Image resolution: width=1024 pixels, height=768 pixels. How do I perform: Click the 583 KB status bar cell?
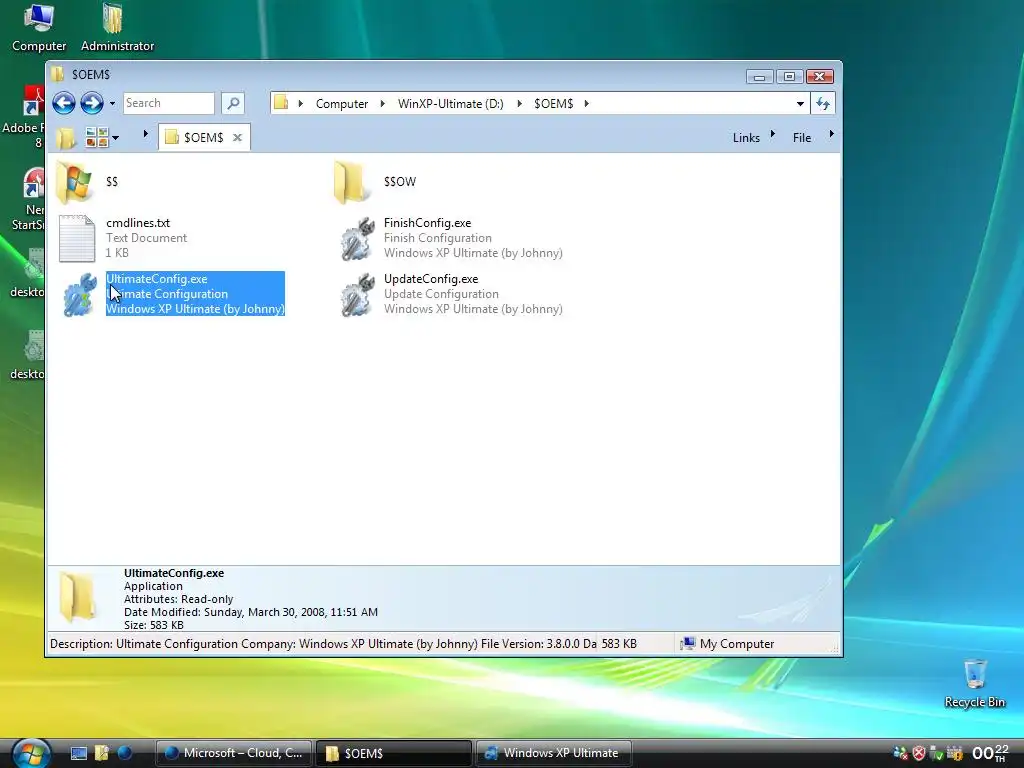(619, 644)
